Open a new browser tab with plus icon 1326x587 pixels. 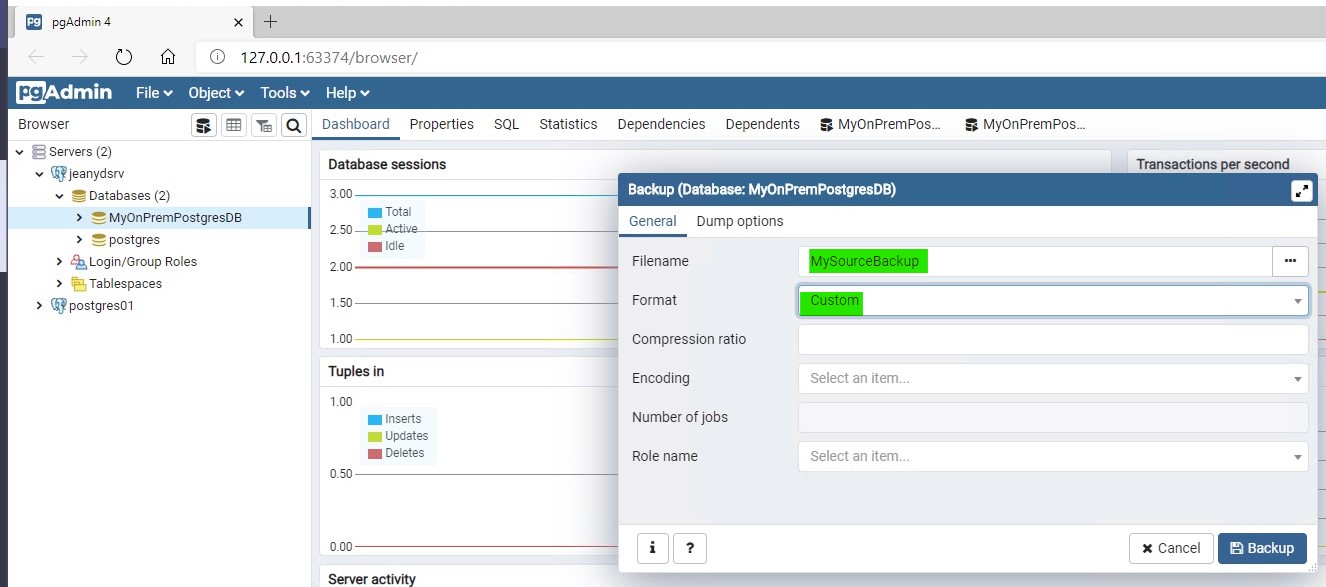270,21
